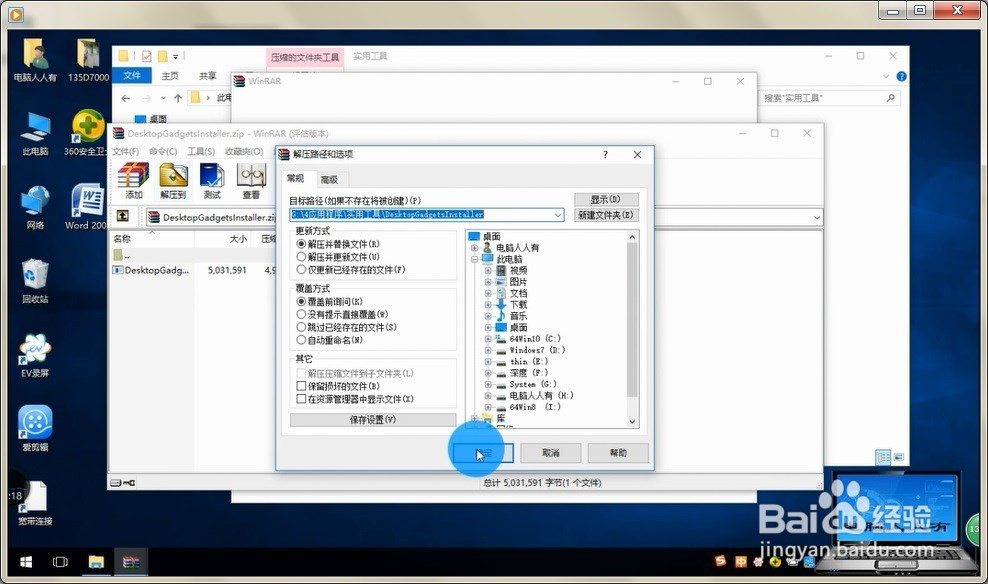Select 下载 folder in the tree
This screenshot has height=584, width=988.
(x=519, y=305)
